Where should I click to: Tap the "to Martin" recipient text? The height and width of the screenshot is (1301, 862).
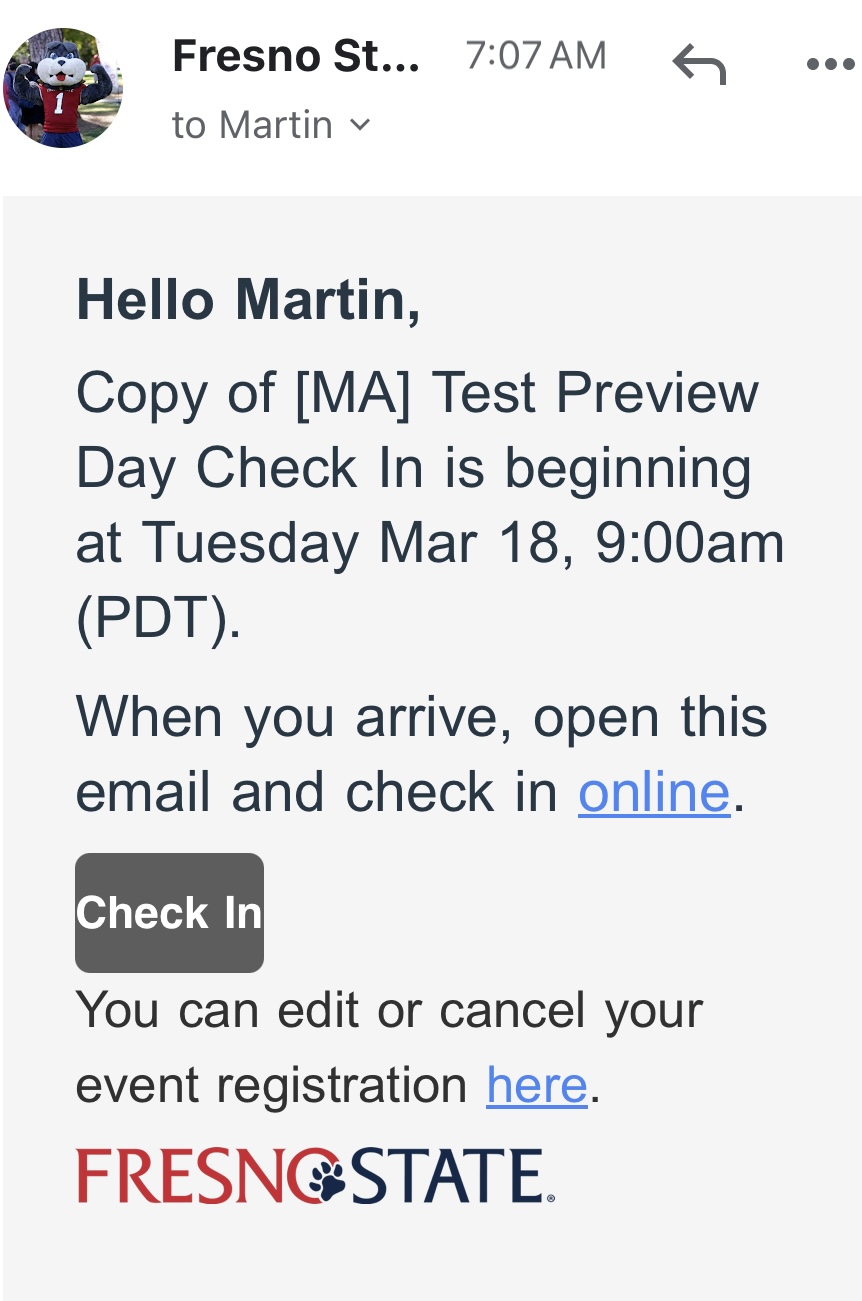point(252,125)
